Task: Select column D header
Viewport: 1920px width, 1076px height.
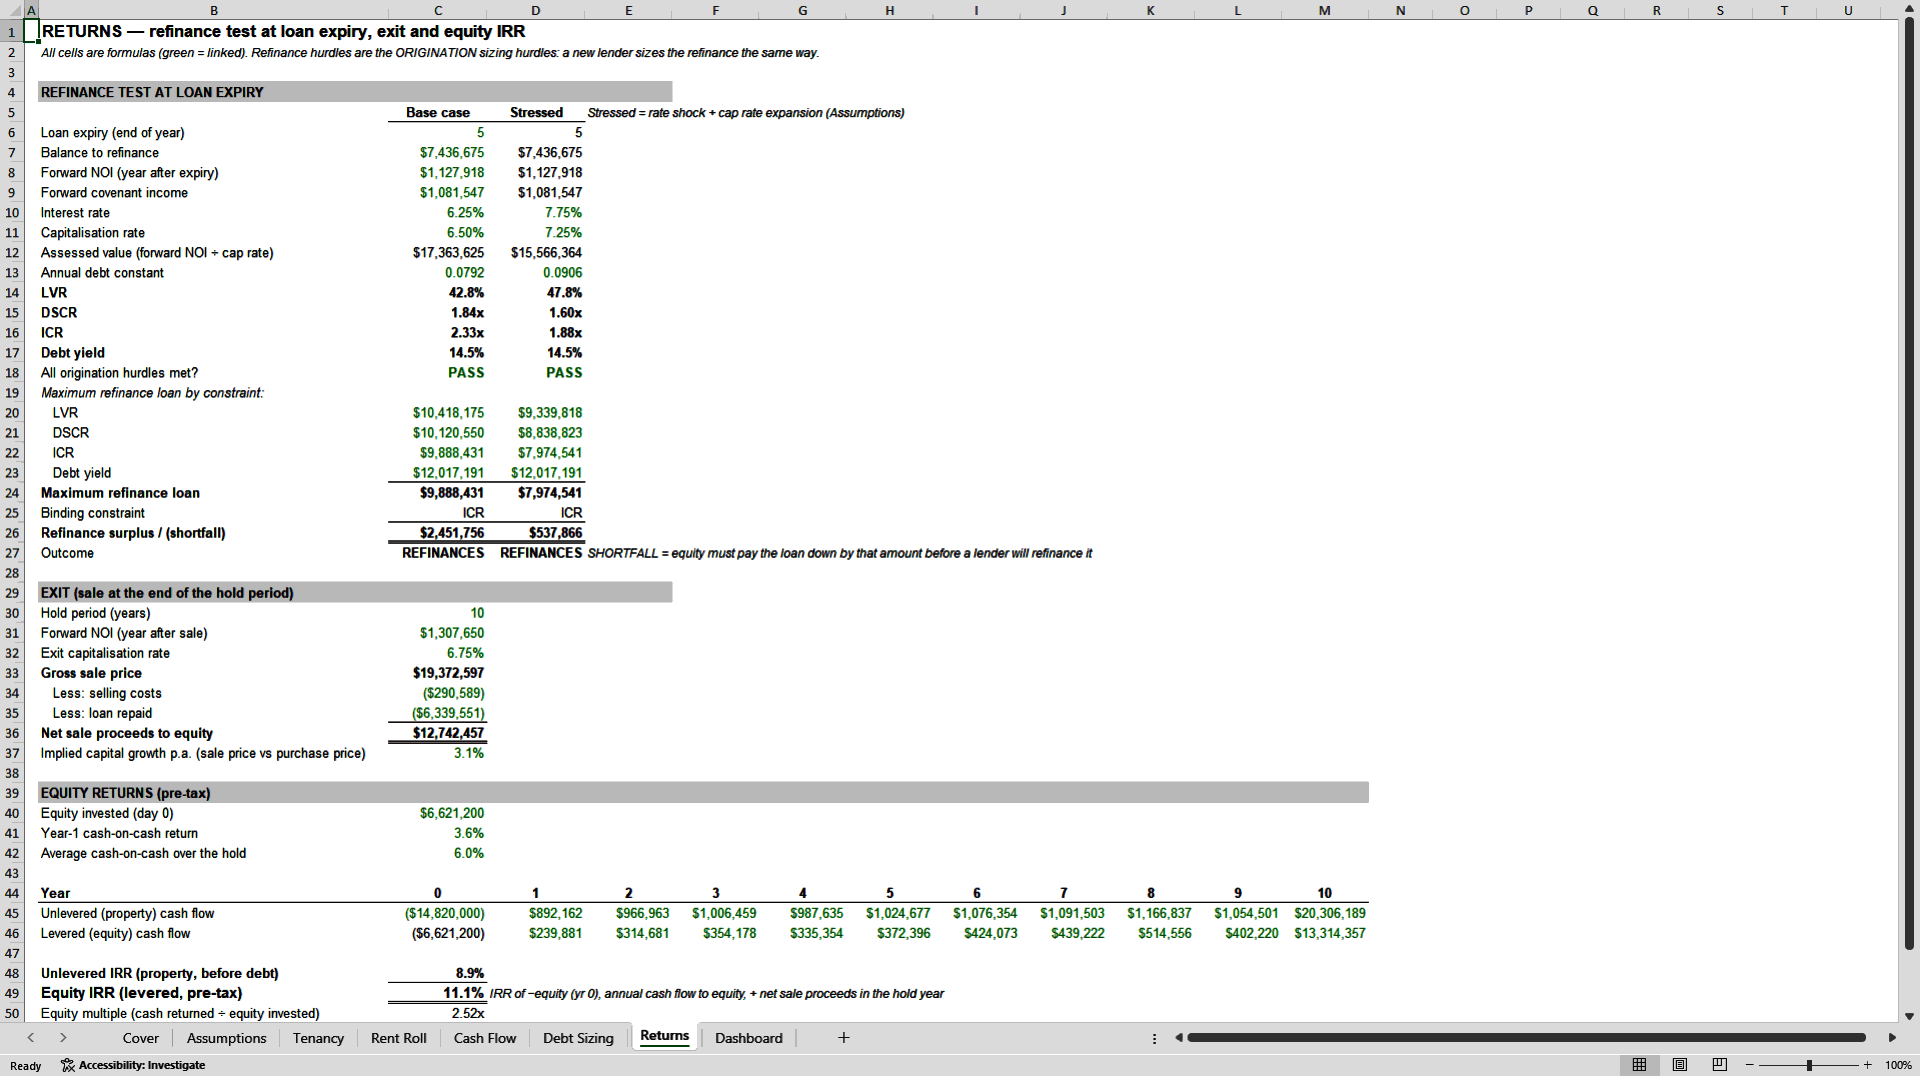Action: coord(536,10)
